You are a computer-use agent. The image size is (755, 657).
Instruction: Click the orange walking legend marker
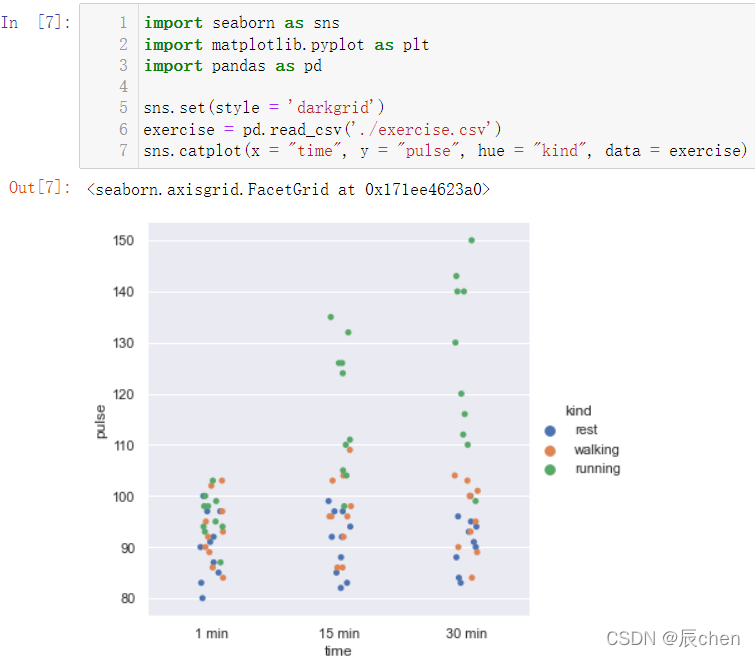click(550, 451)
